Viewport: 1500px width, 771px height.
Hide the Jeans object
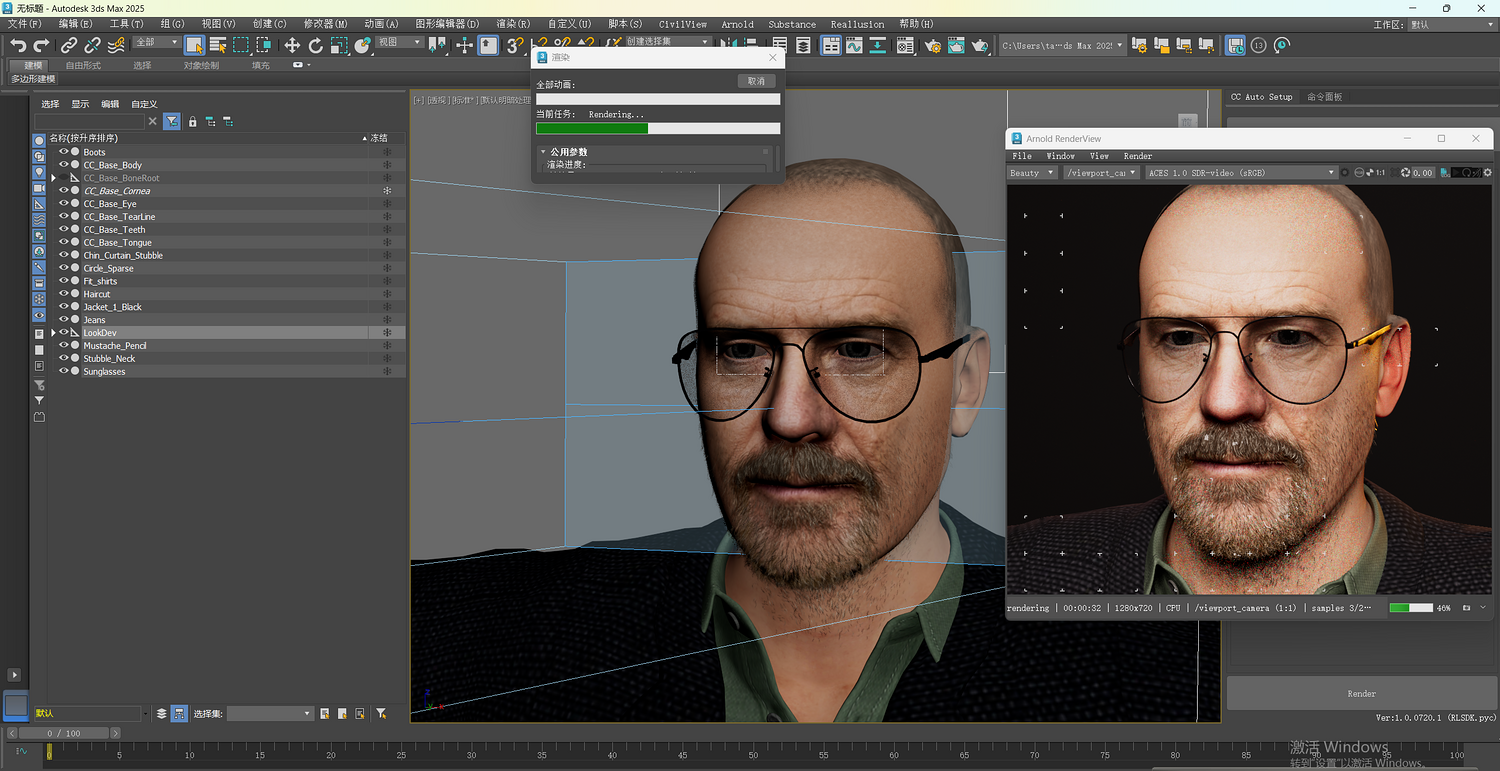point(64,320)
